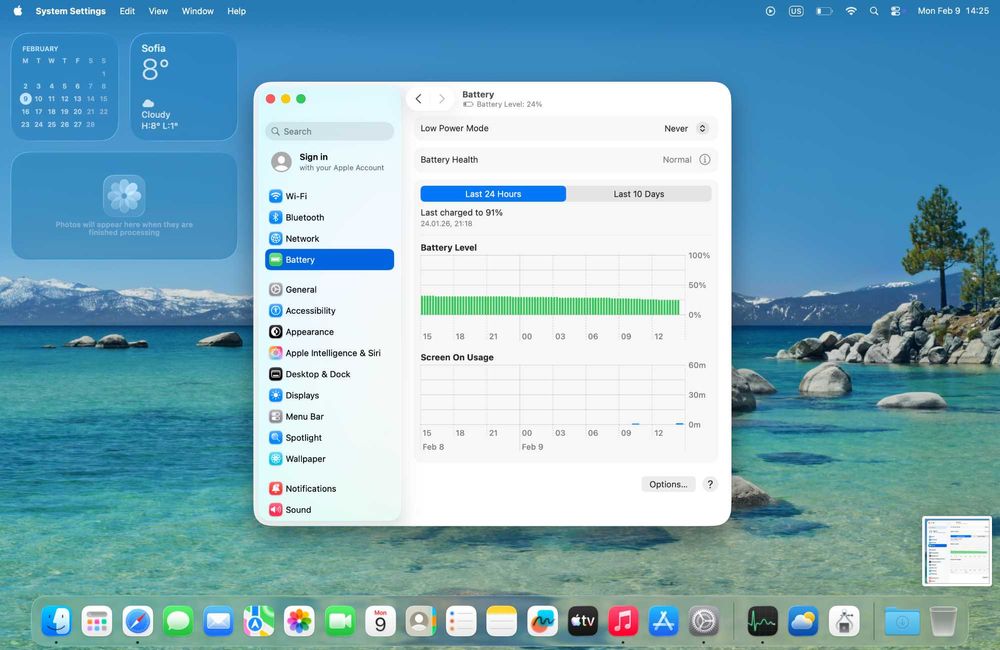Image resolution: width=1000 pixels, height=650 pixels.
Task: Open Apple Intelligence & Siri settings
Action: (x=329, y=353)
